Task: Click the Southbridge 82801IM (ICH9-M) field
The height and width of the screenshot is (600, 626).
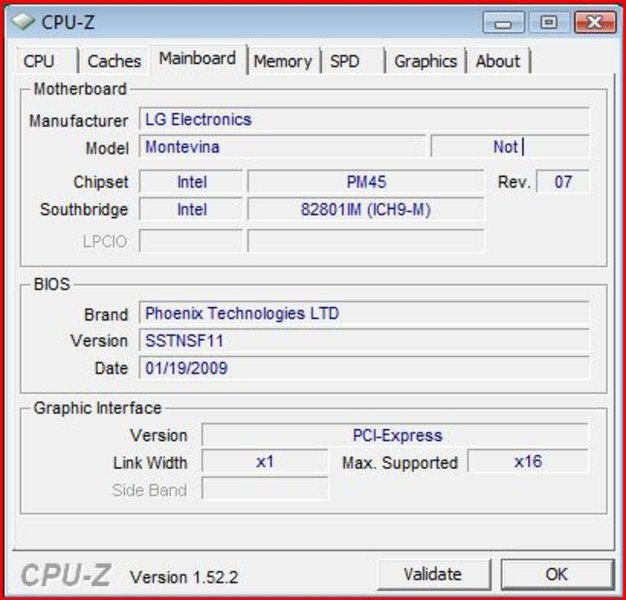Action: (x=365, y=210)
